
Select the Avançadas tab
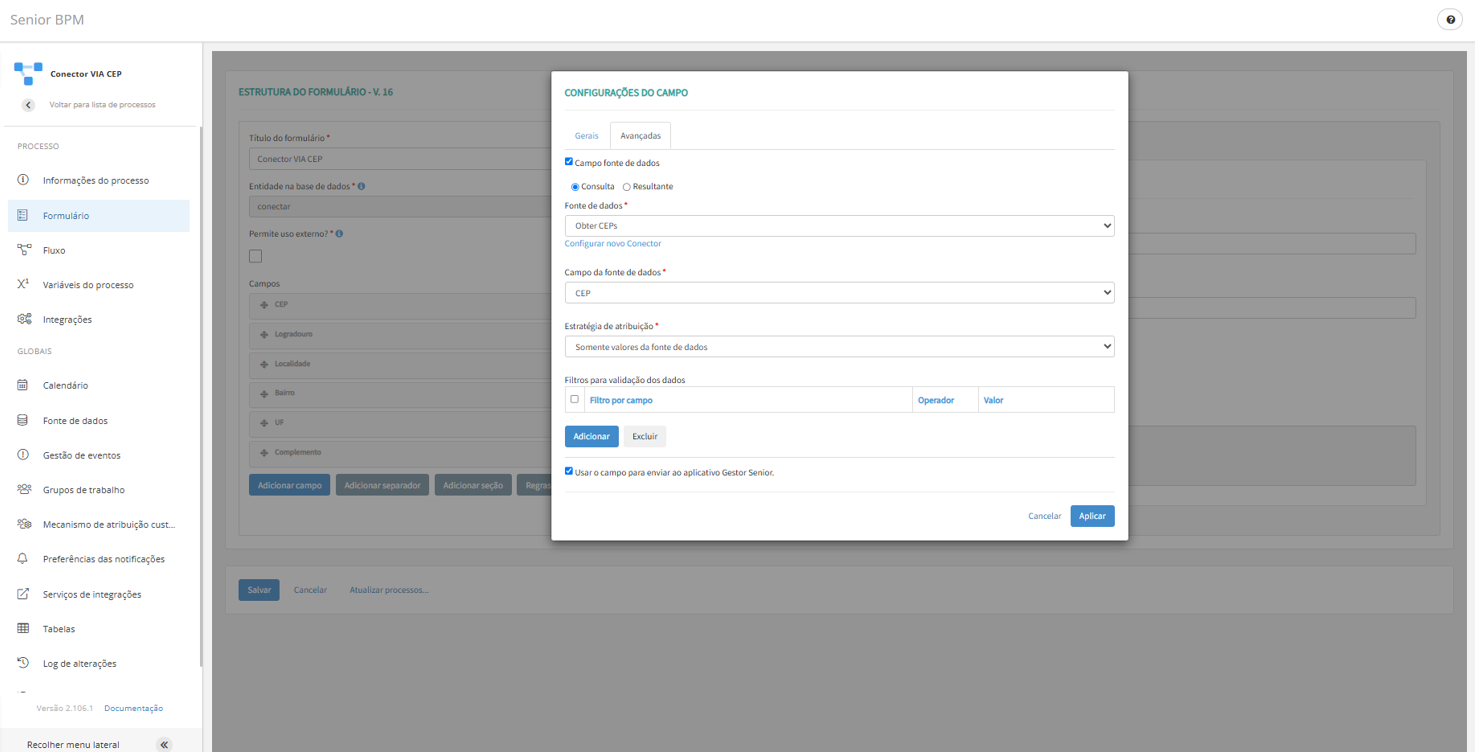(x=640, y=136)
